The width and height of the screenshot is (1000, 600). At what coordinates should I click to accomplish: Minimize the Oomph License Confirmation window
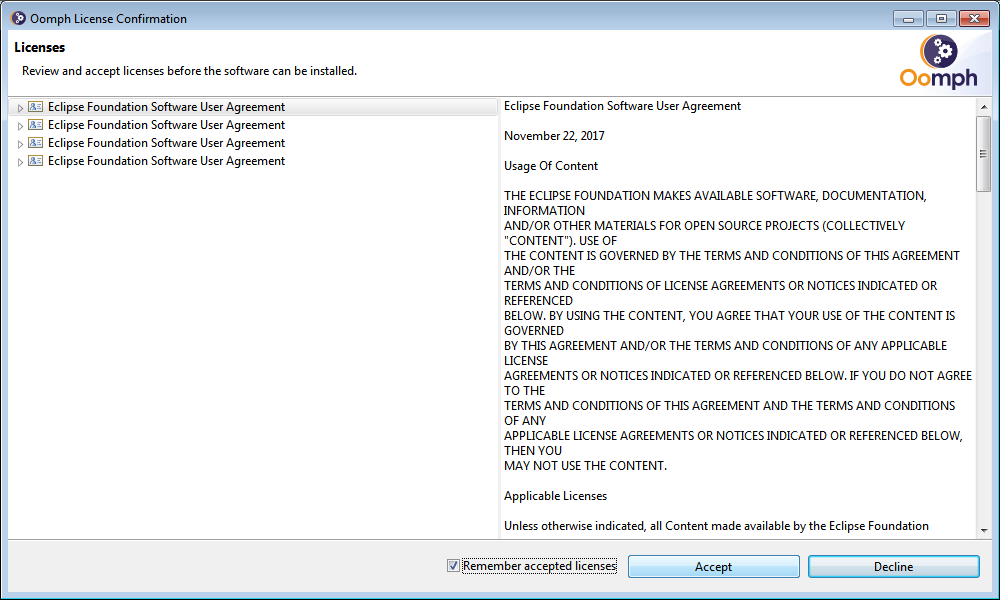908,18
